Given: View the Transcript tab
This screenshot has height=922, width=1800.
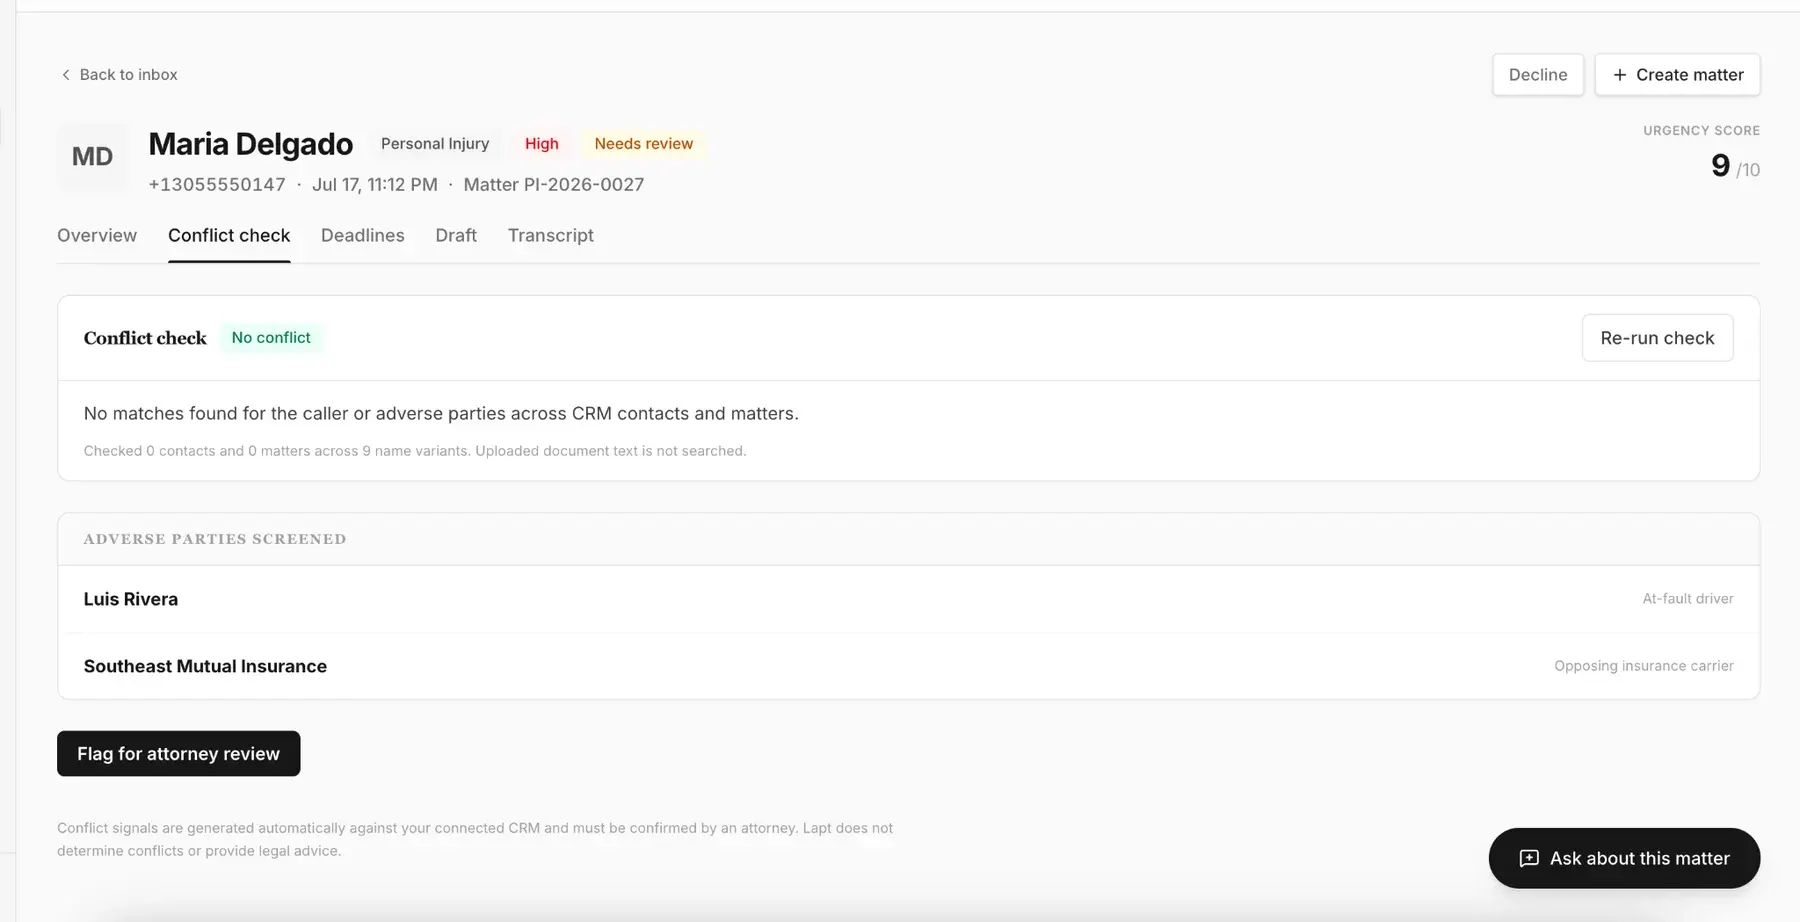Looking at the screenshot, I should pyautogui.click(x=551, y=236).
